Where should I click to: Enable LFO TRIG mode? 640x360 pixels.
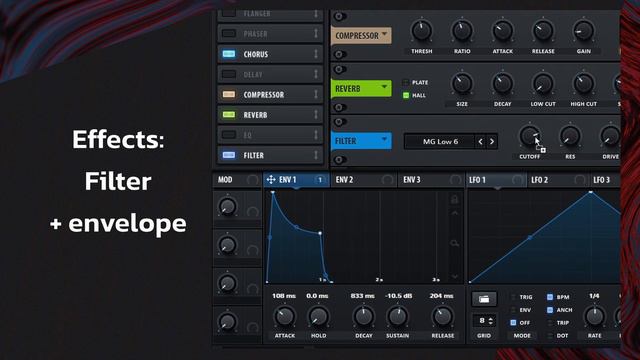[x=513, y=297]
